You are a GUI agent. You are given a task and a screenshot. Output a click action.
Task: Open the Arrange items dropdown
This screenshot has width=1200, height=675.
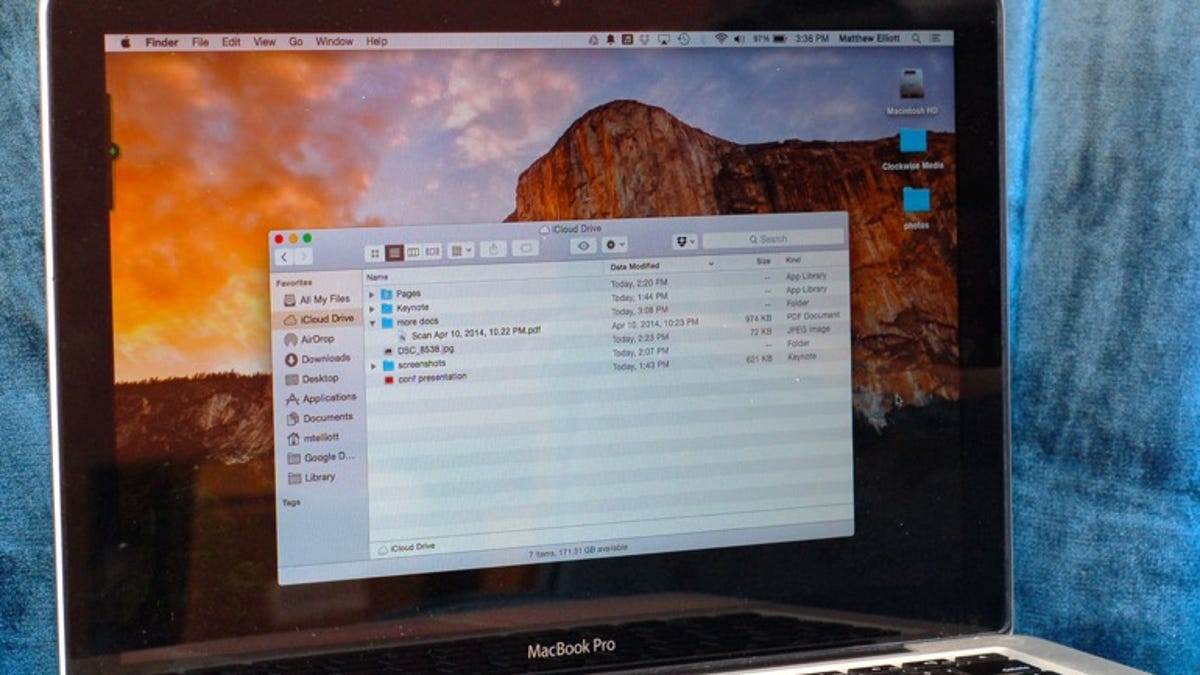click(460, 250)
